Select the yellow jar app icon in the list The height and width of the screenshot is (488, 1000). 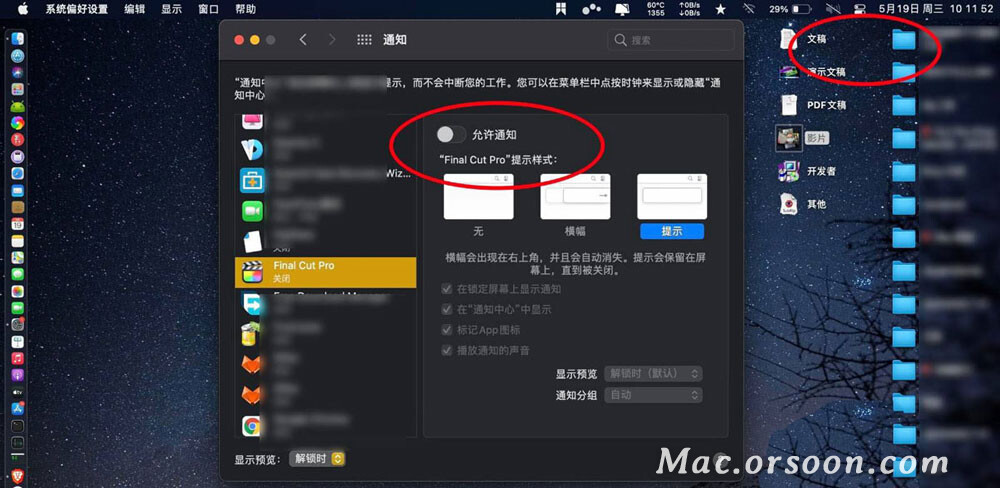pyautogui.click(x=249, y=334)
